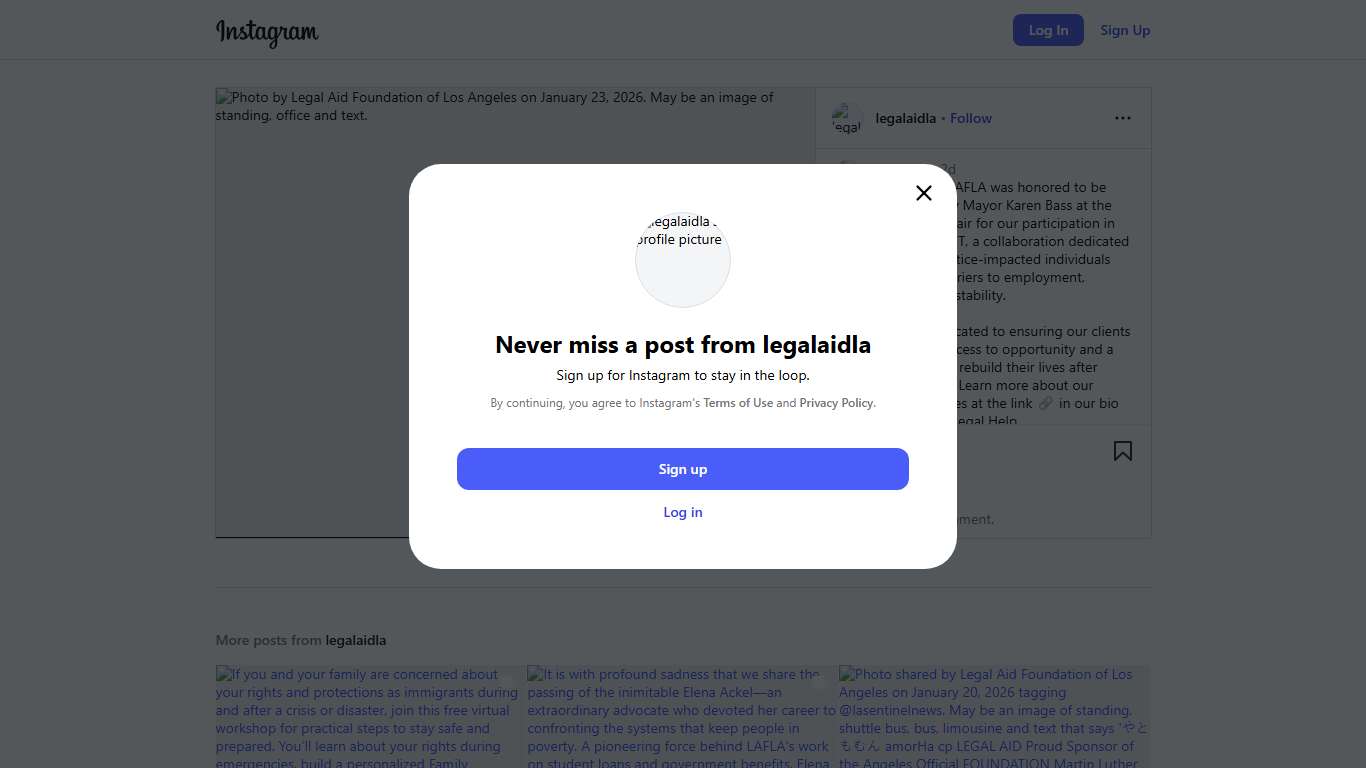Open the immigrant rights workshop post thumbnail
The height and width of the screenshot is (768, 1366).
click(x=367, y=716)
